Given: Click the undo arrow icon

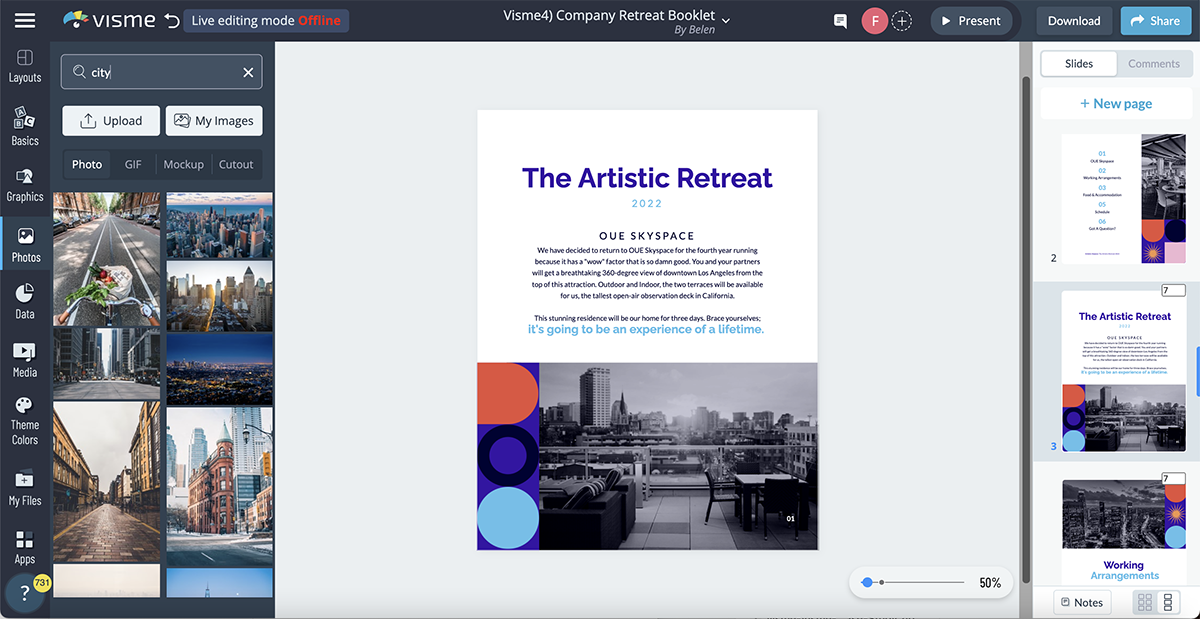Looking at the screenshot, I should pos(172,20).
